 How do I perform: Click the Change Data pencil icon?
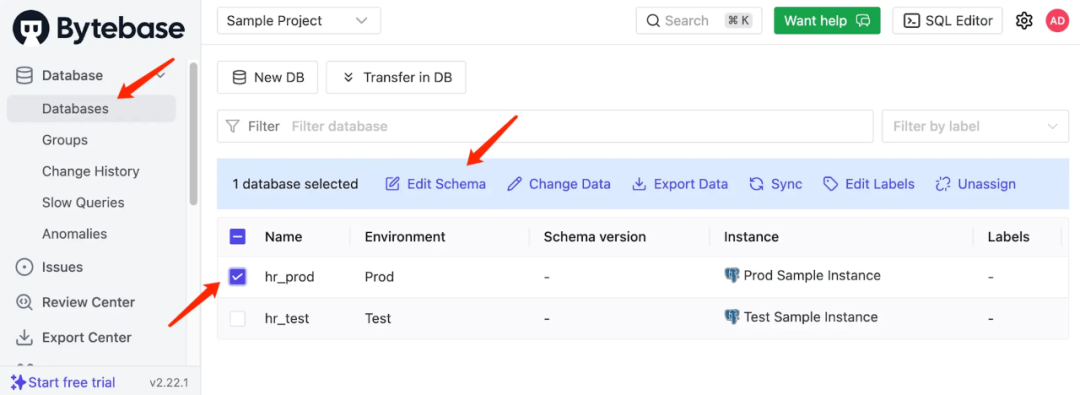tap(515, 184)
